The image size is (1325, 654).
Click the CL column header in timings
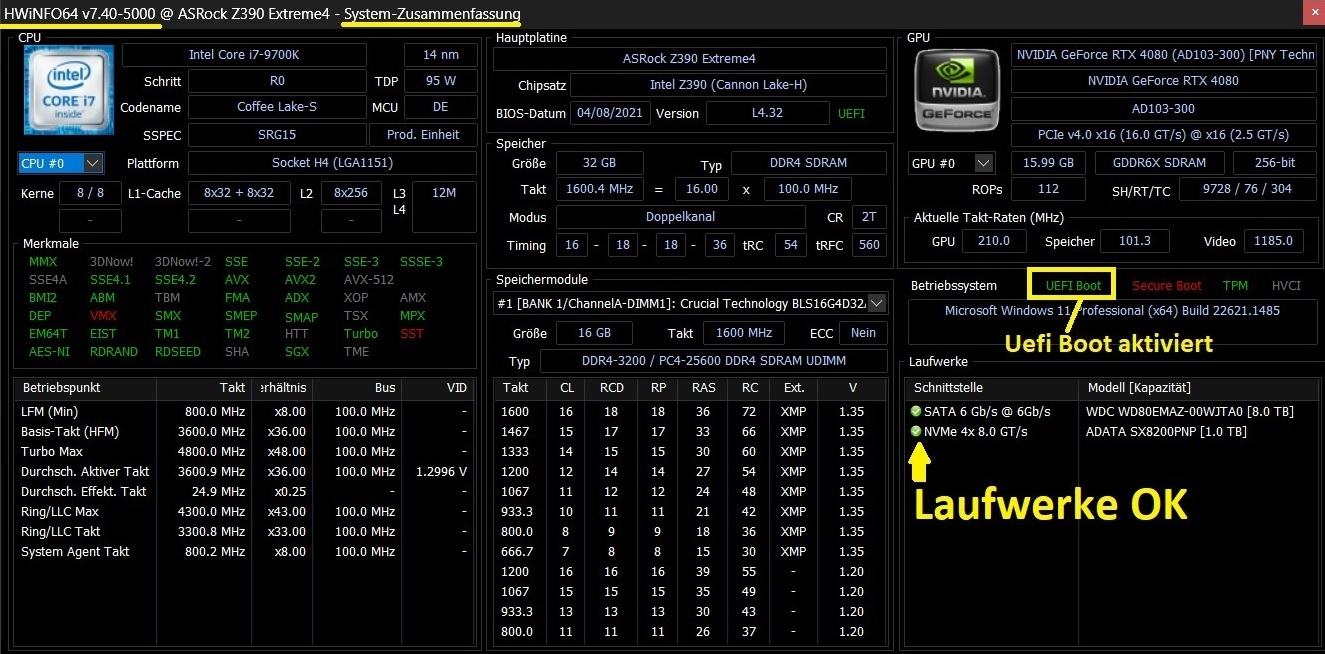point(566,387)
